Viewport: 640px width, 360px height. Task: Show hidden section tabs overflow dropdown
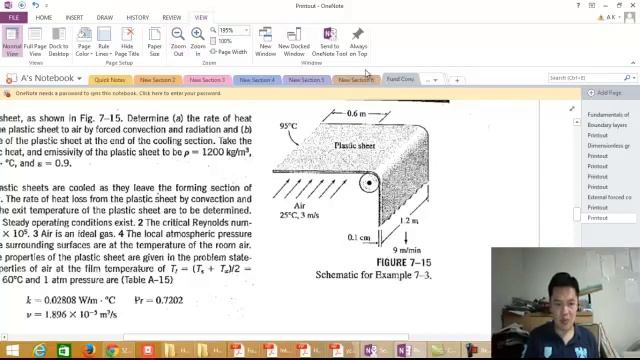(x=432, y=80)
